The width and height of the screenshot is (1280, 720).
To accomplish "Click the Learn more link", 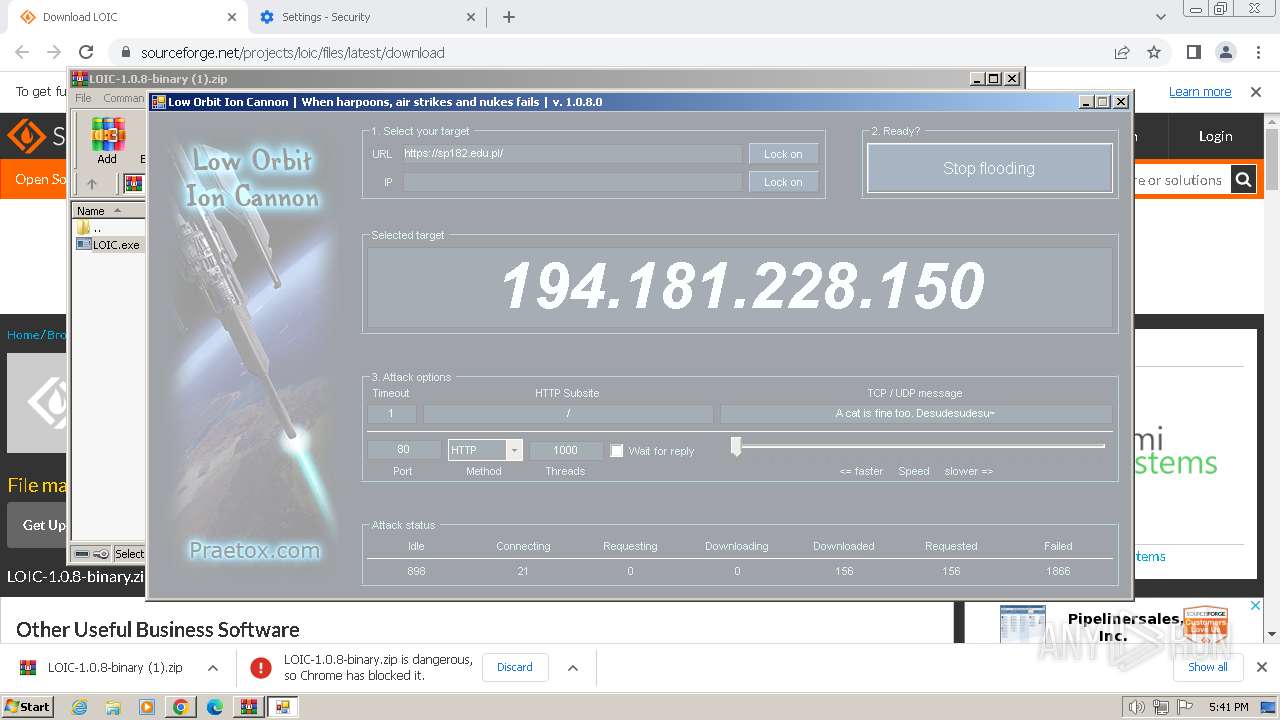I will click(1200, 91).
